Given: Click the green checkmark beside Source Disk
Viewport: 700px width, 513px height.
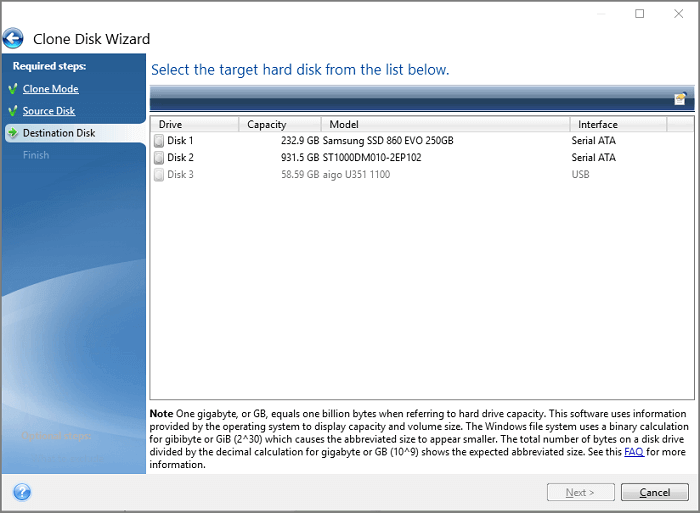Looking at the screenshot, I should click(13, 111).
